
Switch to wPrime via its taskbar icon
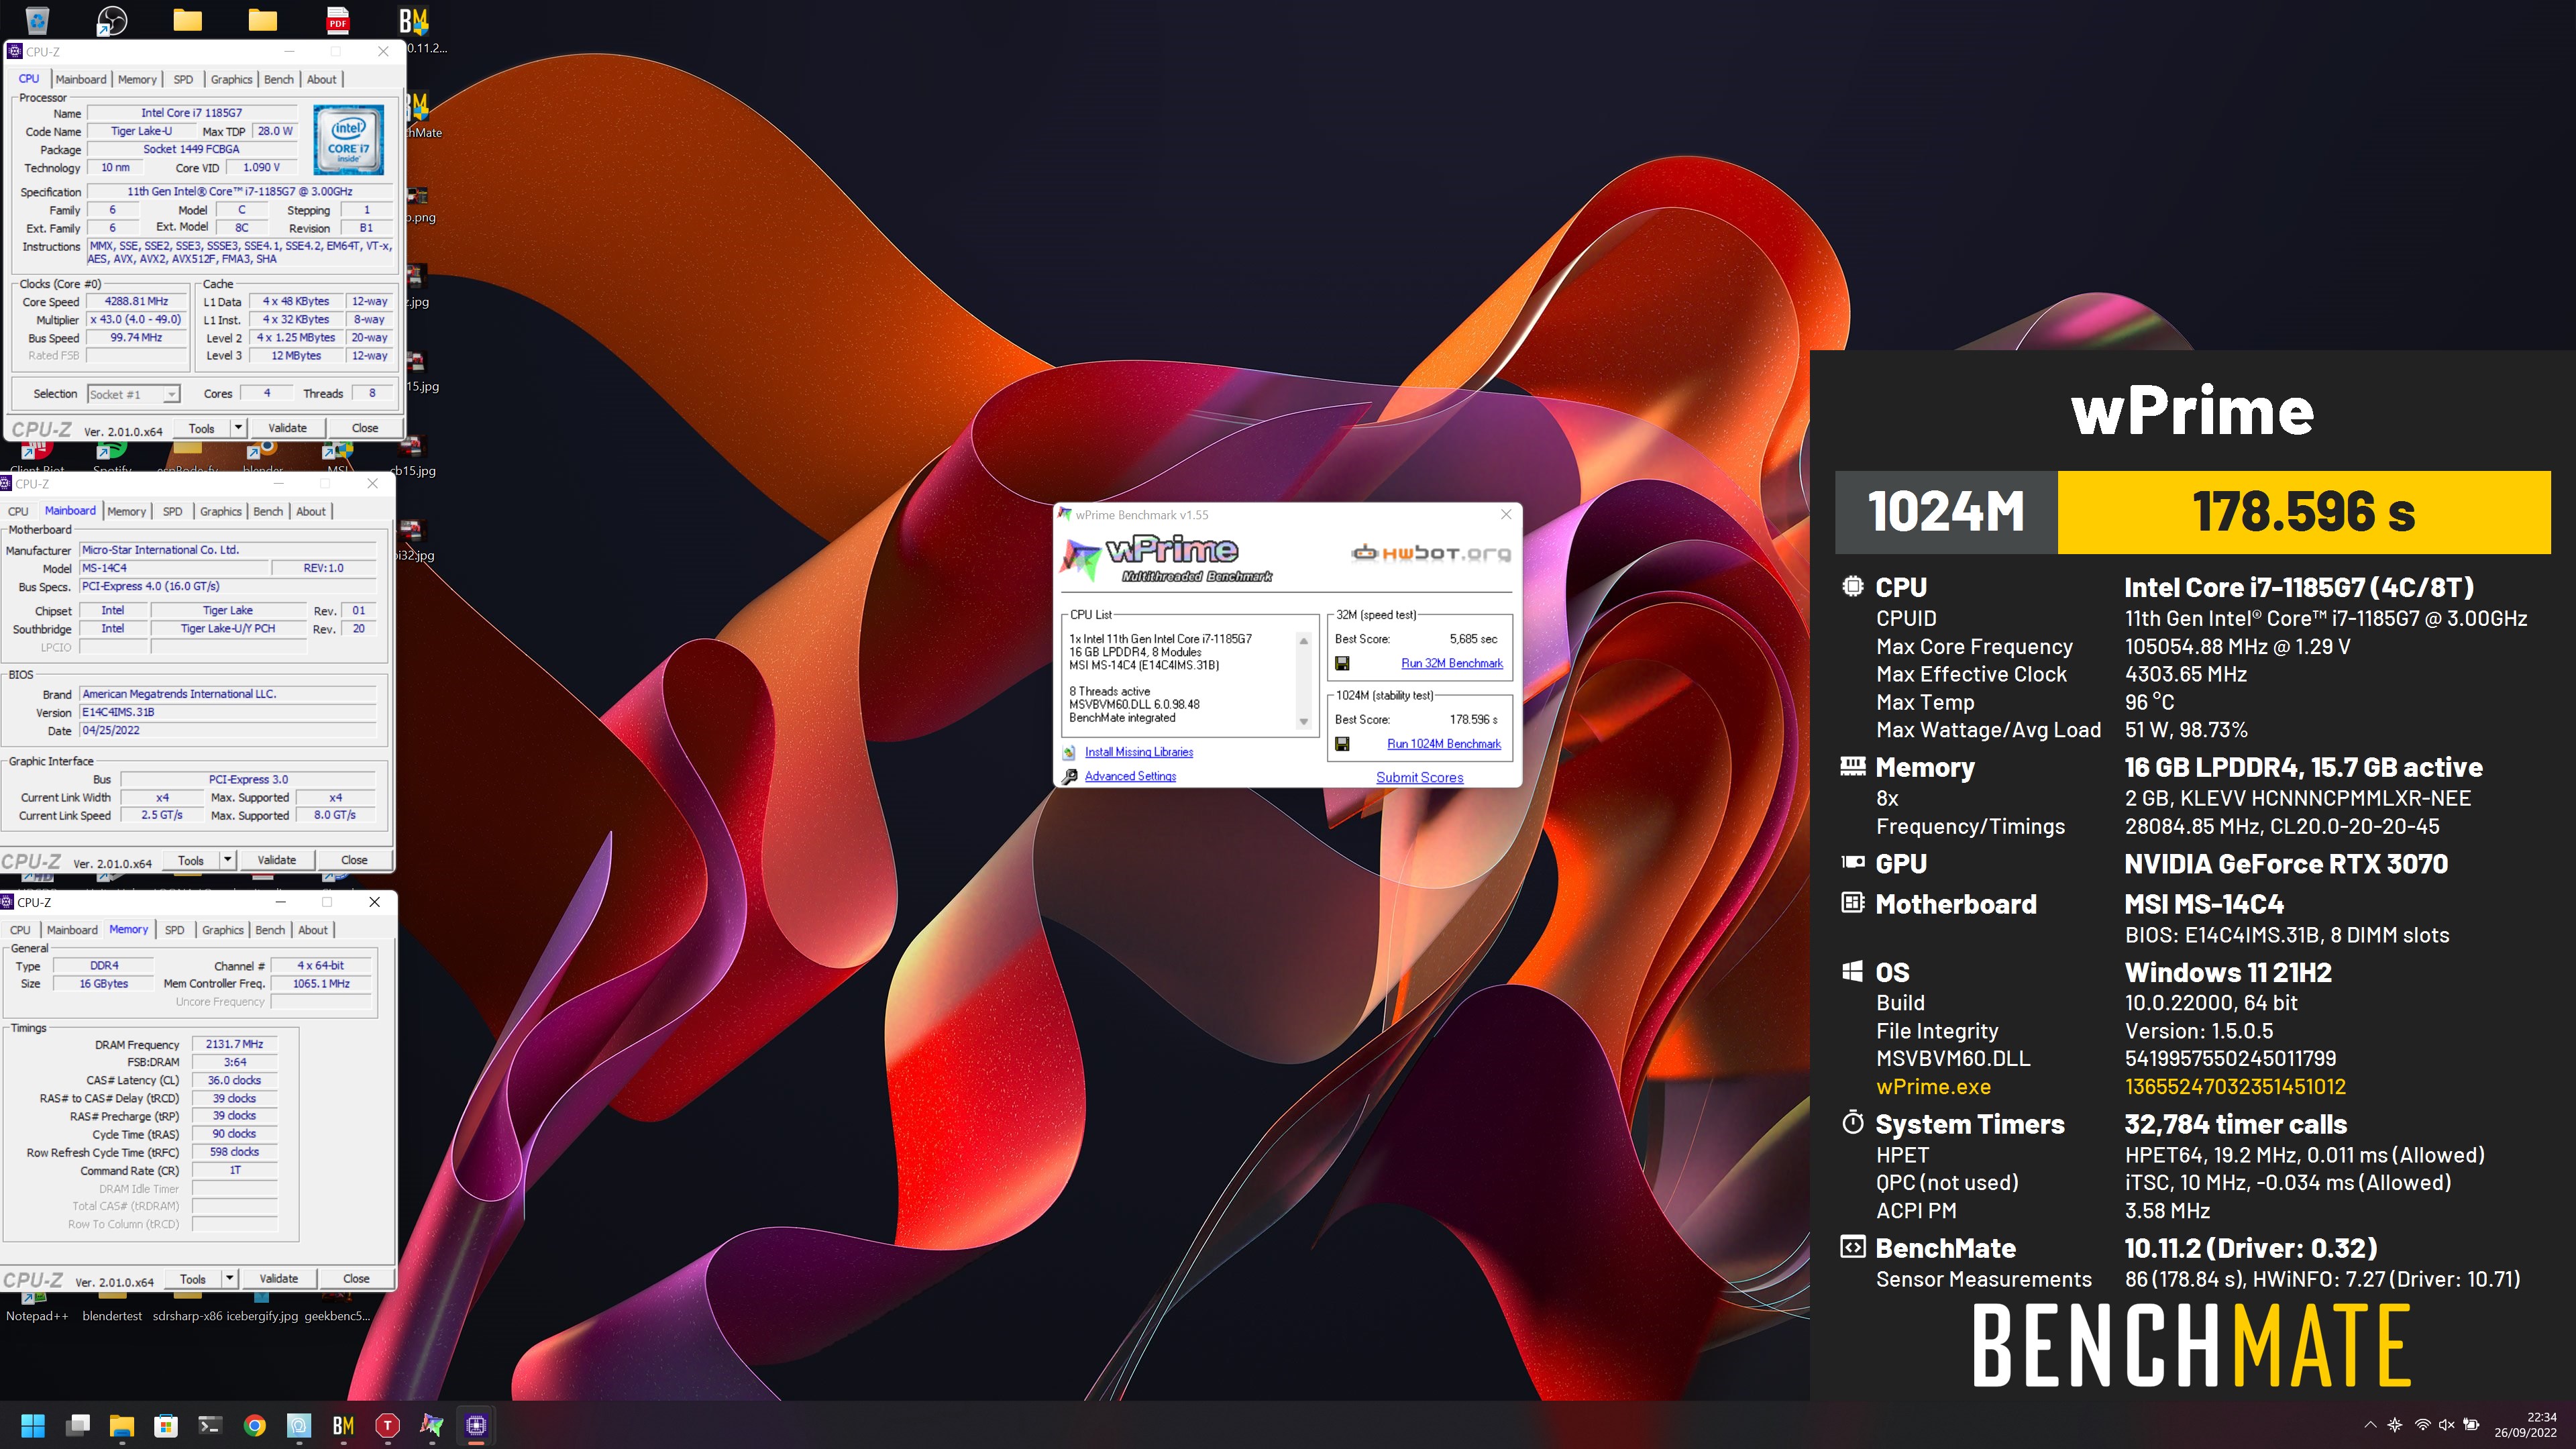click(432, 1425)
